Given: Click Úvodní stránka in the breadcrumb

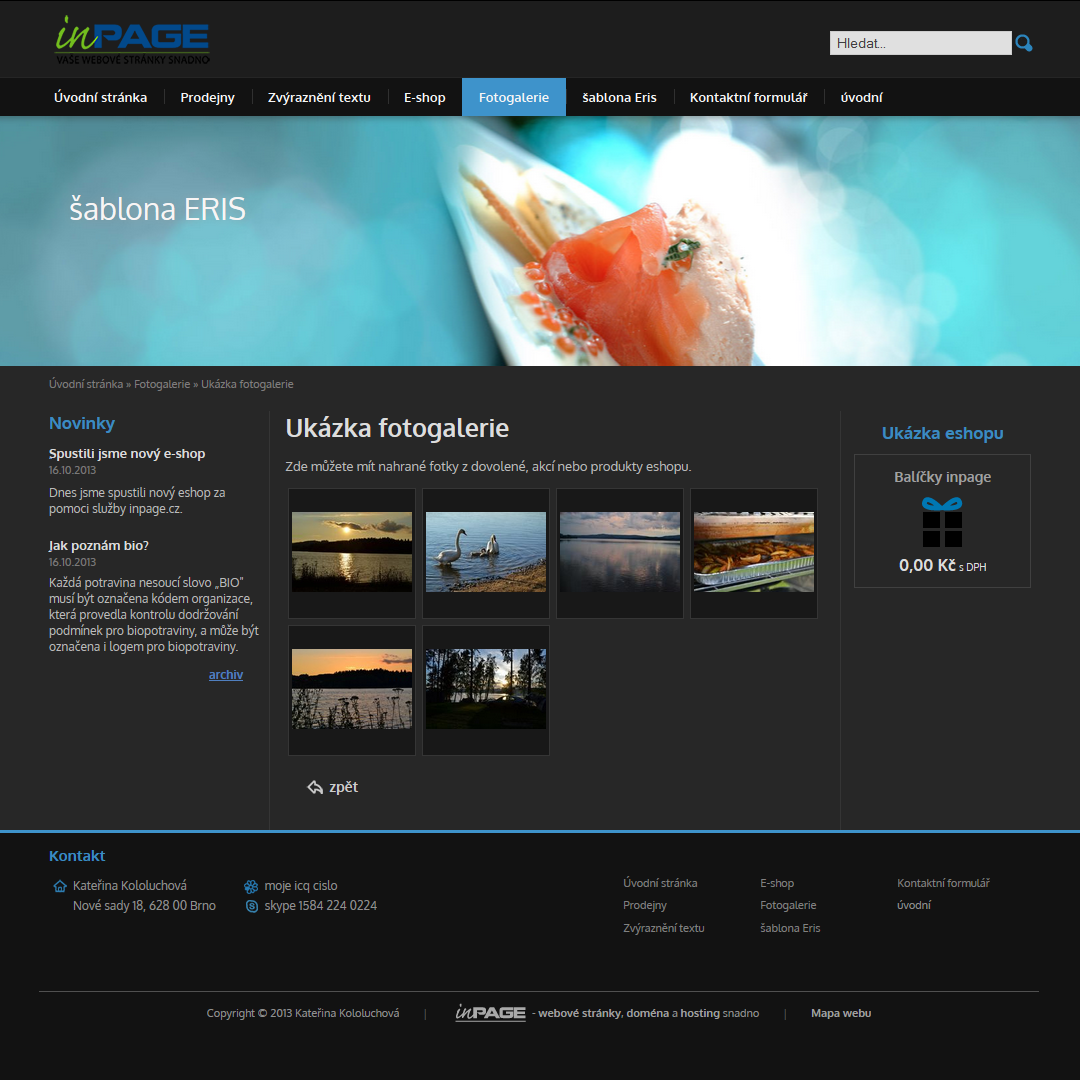Looking at the screenshot, I should [x=86, y=384].
